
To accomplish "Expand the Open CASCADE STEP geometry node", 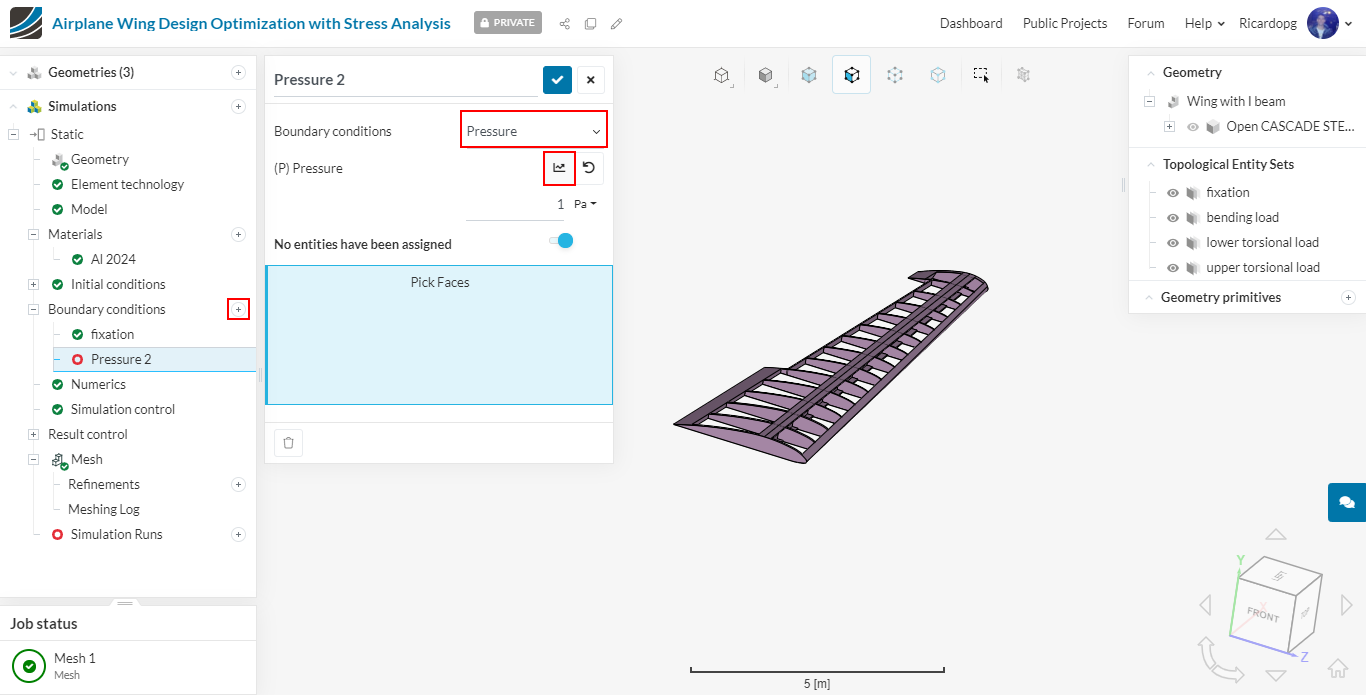I will (1169, 127).
